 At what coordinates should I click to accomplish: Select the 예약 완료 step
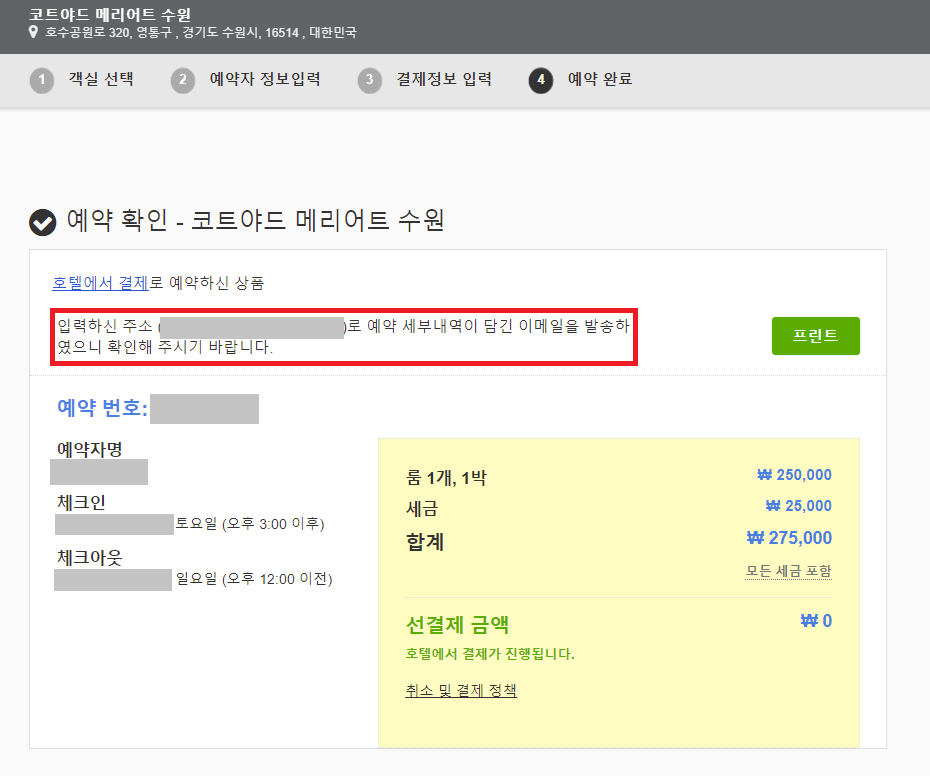coord(600,79)
